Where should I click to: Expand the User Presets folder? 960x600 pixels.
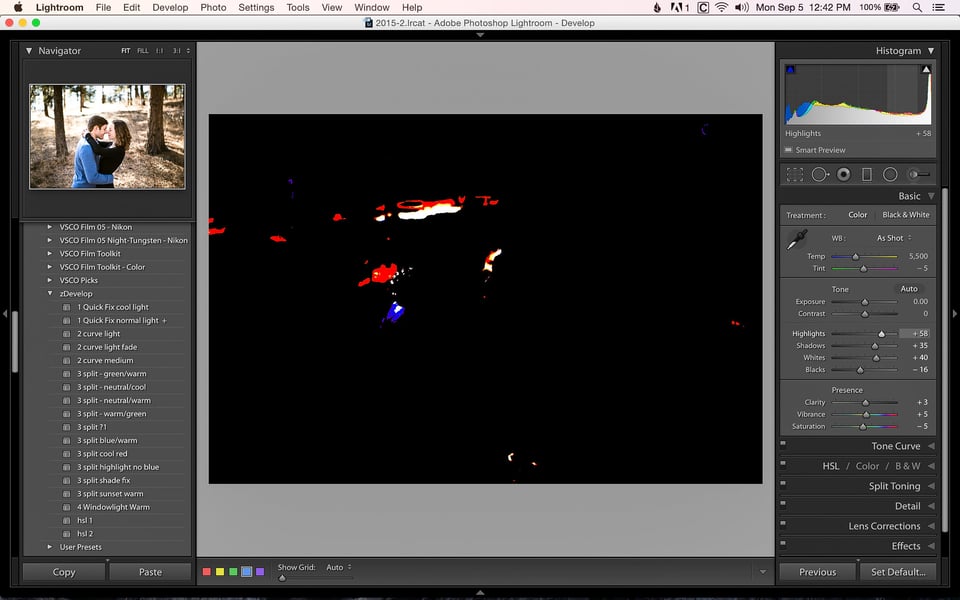tap(50, 547)
